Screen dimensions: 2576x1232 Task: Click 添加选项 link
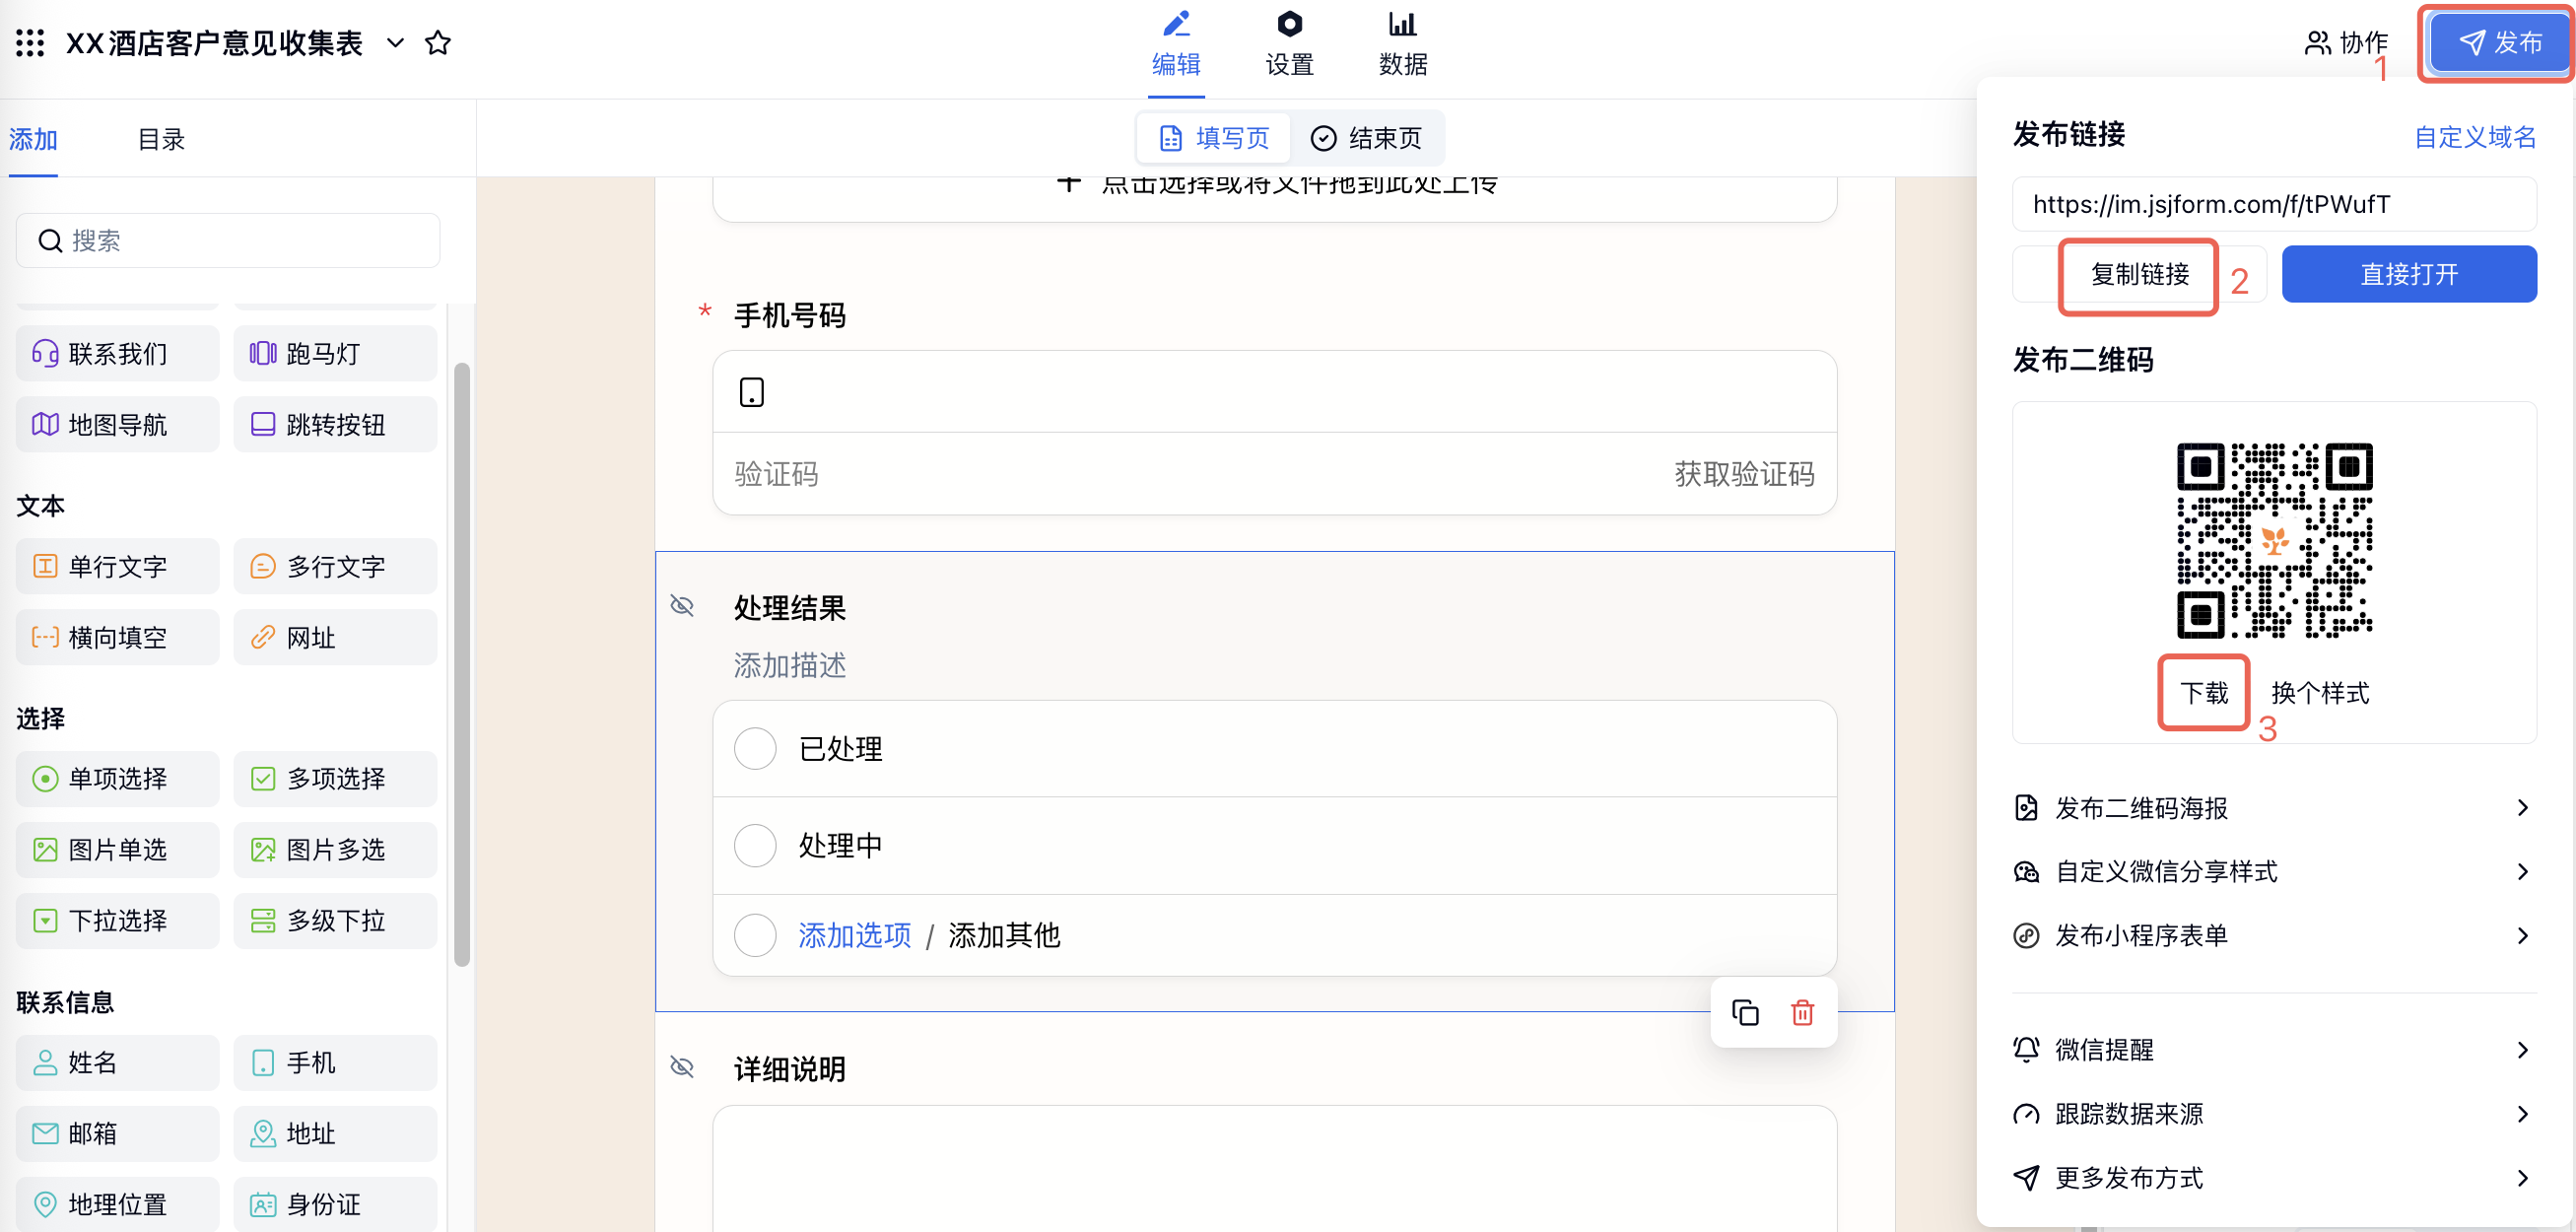855,935
